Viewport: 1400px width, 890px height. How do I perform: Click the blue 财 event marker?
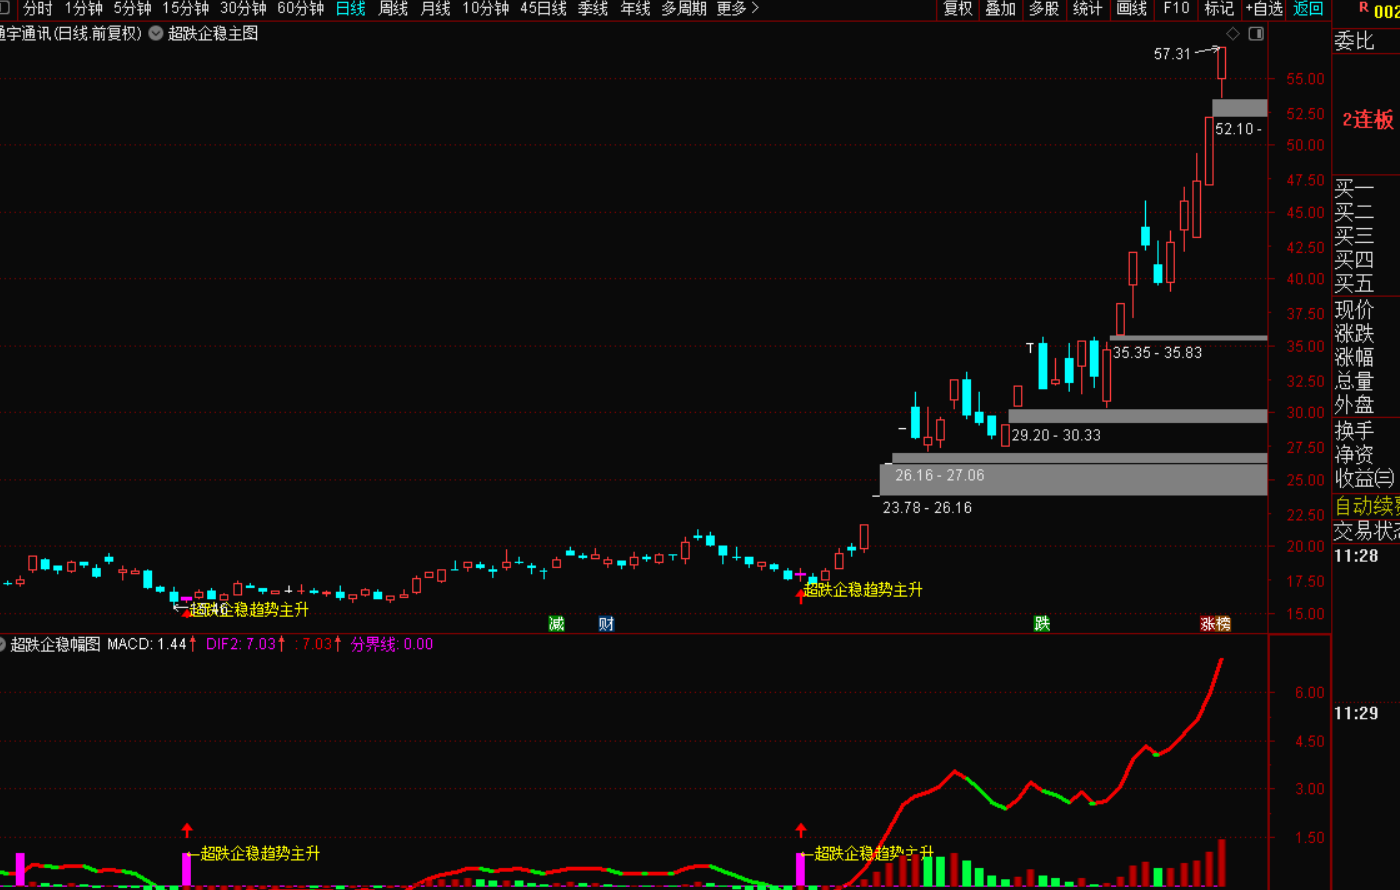606,624
